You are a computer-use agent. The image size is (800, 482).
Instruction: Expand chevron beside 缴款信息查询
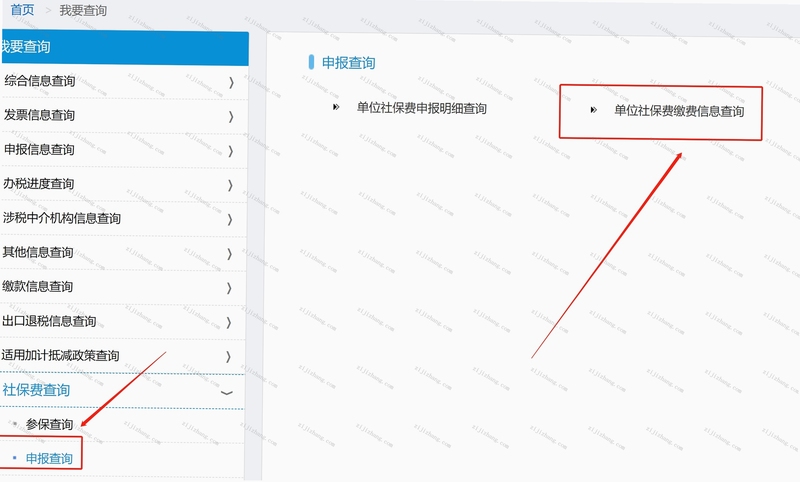tap(229, 288)
